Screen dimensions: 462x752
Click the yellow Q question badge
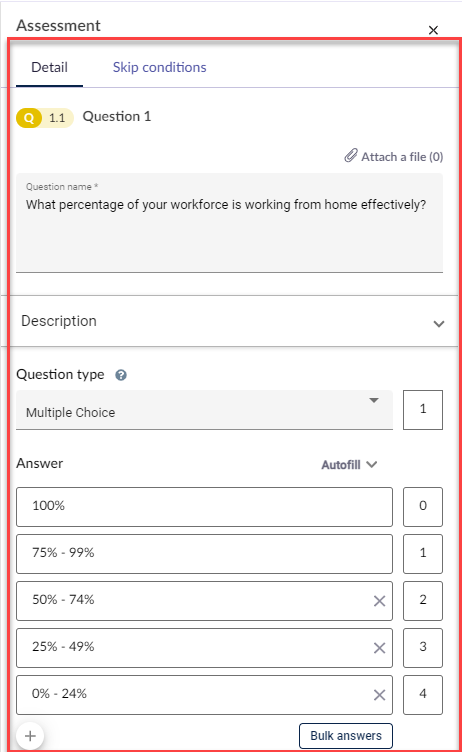pyautogui.click(x=29, y=118)
